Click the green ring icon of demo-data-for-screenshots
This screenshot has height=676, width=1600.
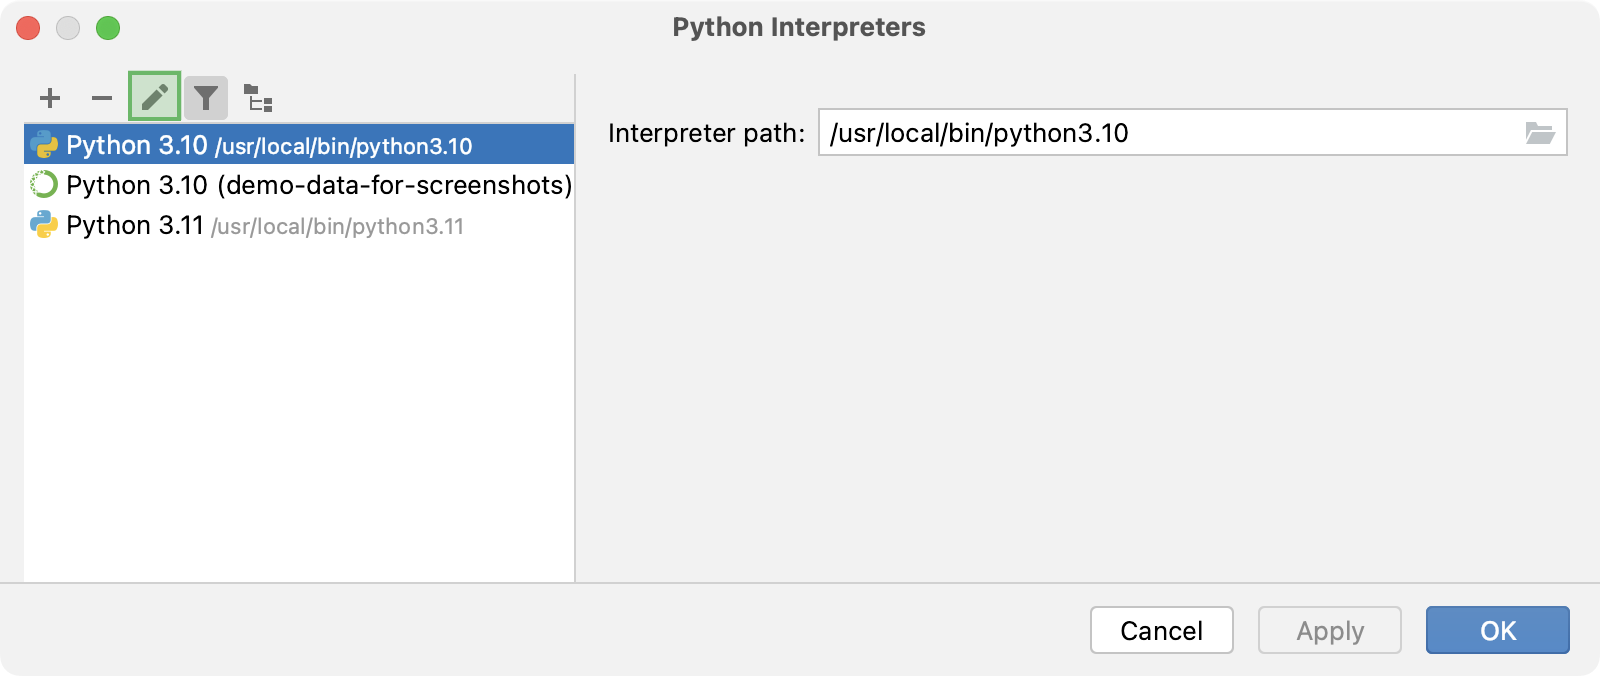click(x=44, y=185)
